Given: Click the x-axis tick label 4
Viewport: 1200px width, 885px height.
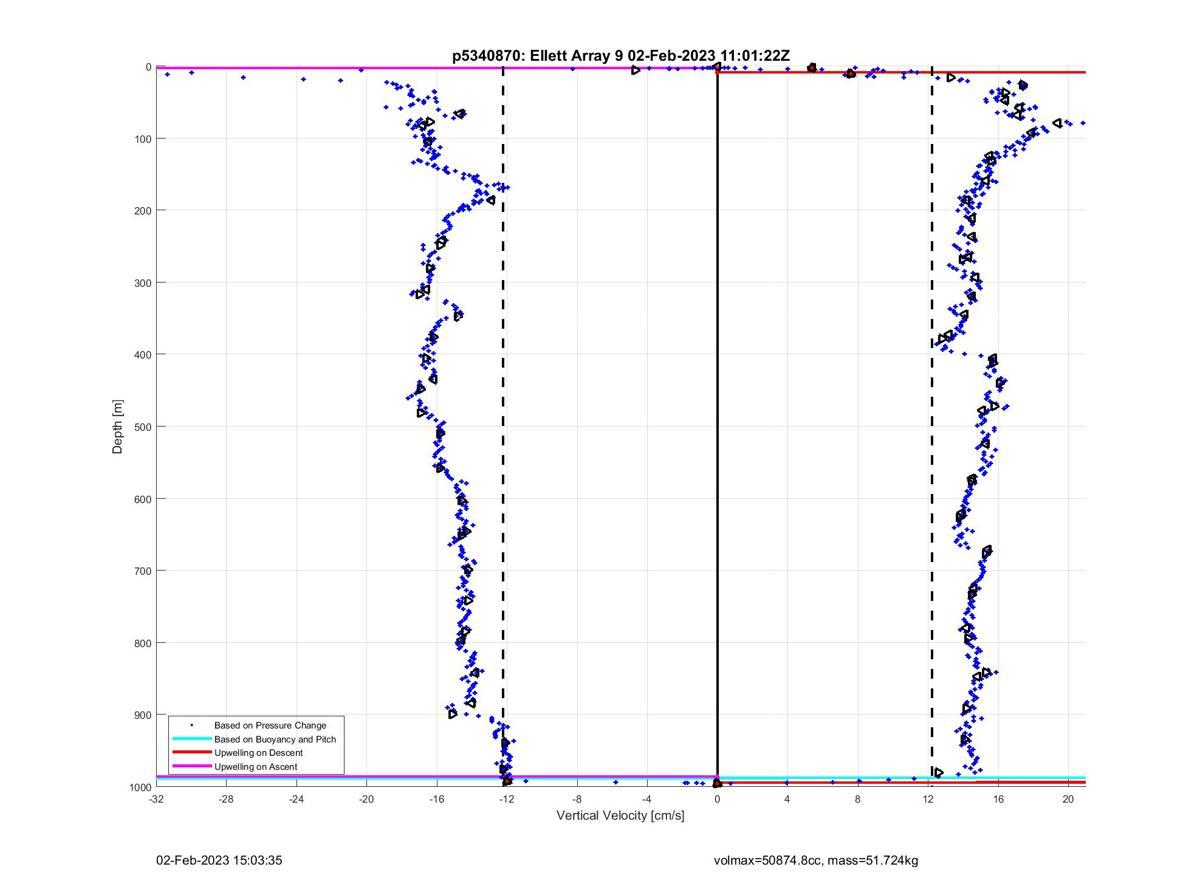Looking at the screenshot, I should click(x=787, y=799).
